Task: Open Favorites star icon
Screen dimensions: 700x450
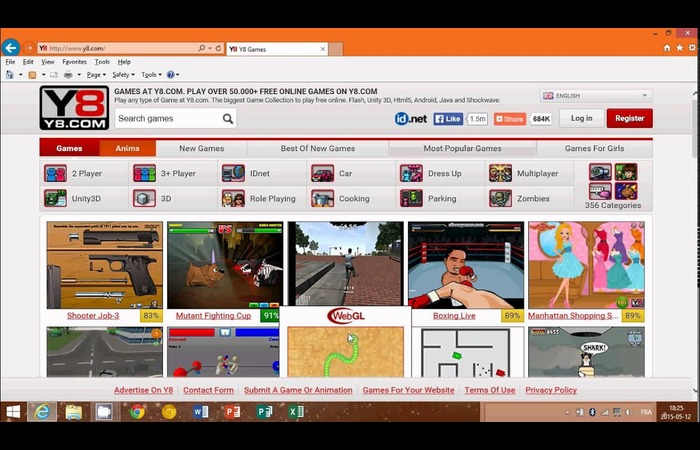Action: point(679,48)
